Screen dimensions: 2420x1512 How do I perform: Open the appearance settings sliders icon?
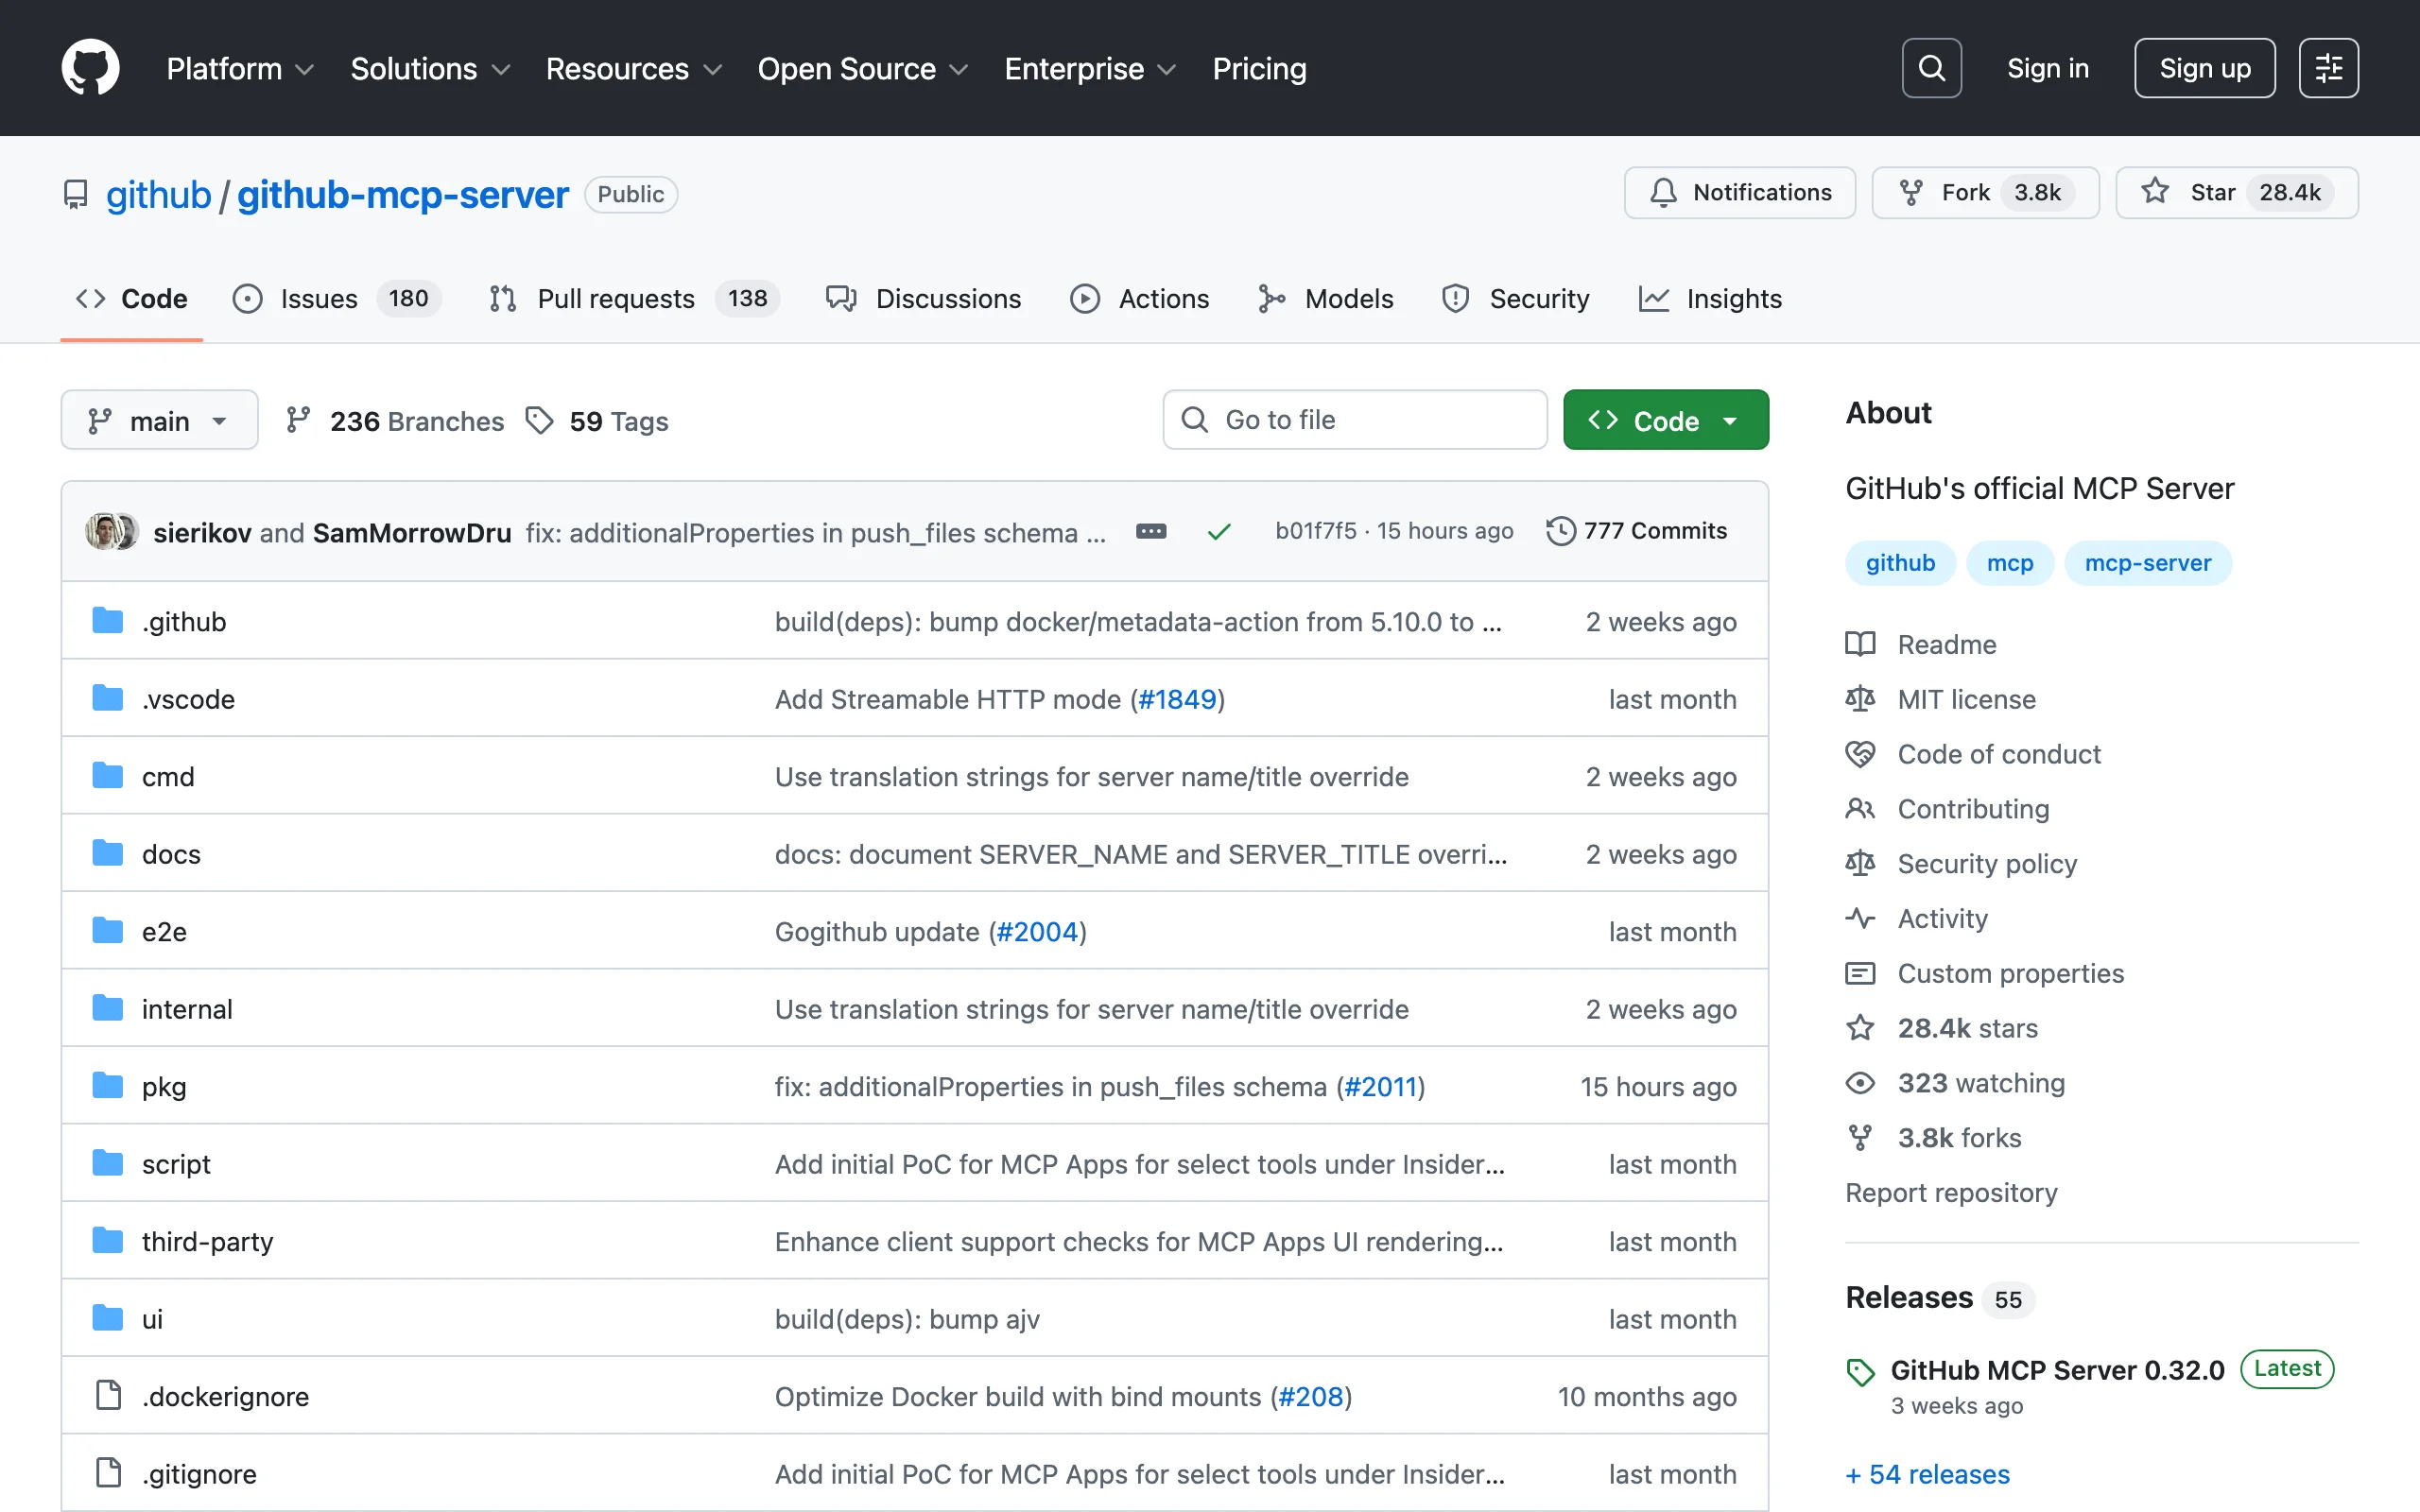click(x=2328, y=68)
